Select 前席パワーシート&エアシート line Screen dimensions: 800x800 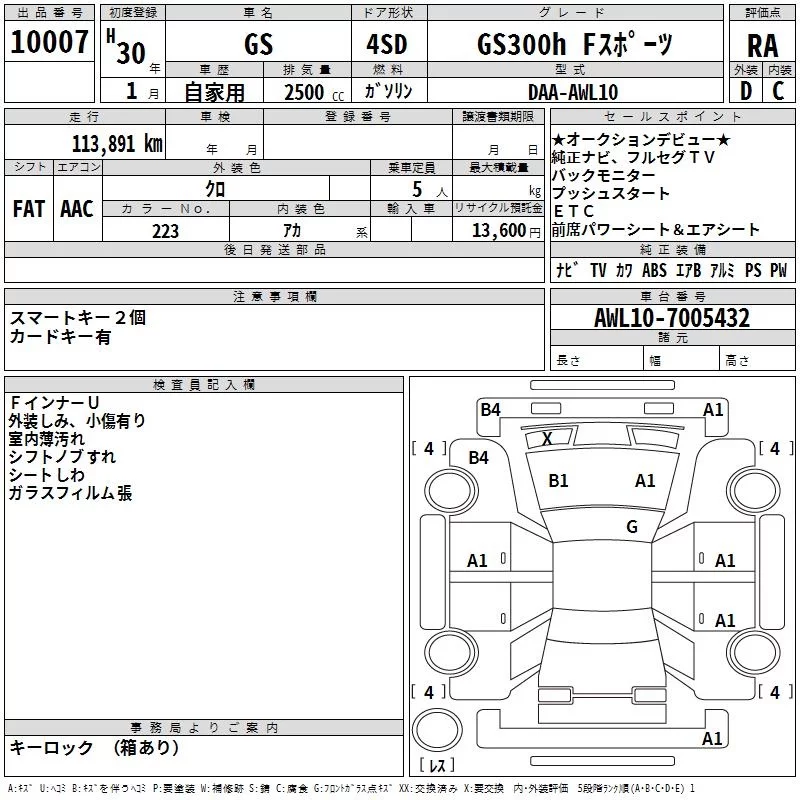coord(656,230)
